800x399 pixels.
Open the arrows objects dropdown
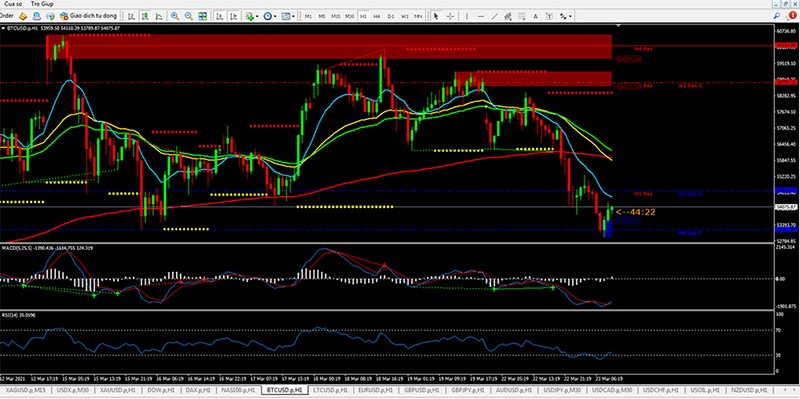pyautogui.click(x=565, y=16)
